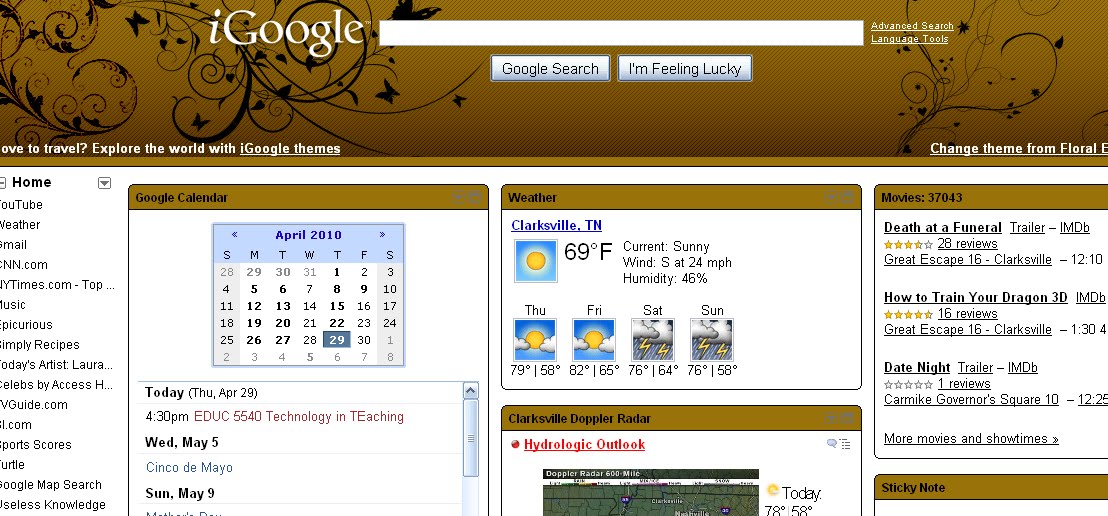The image size is (1108, 516).
Task: Select April 29 in the calendar
Action: pos(336,340)
